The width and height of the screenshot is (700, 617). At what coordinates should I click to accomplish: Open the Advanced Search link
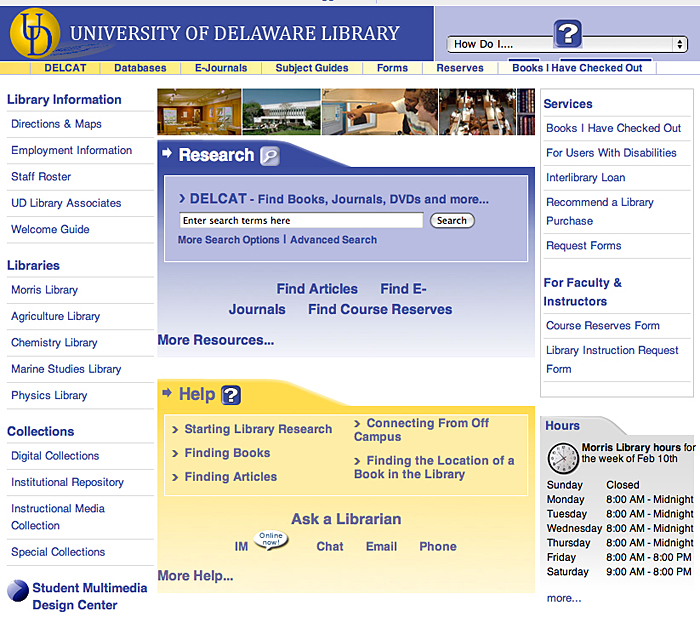click(x=333, y=240)
